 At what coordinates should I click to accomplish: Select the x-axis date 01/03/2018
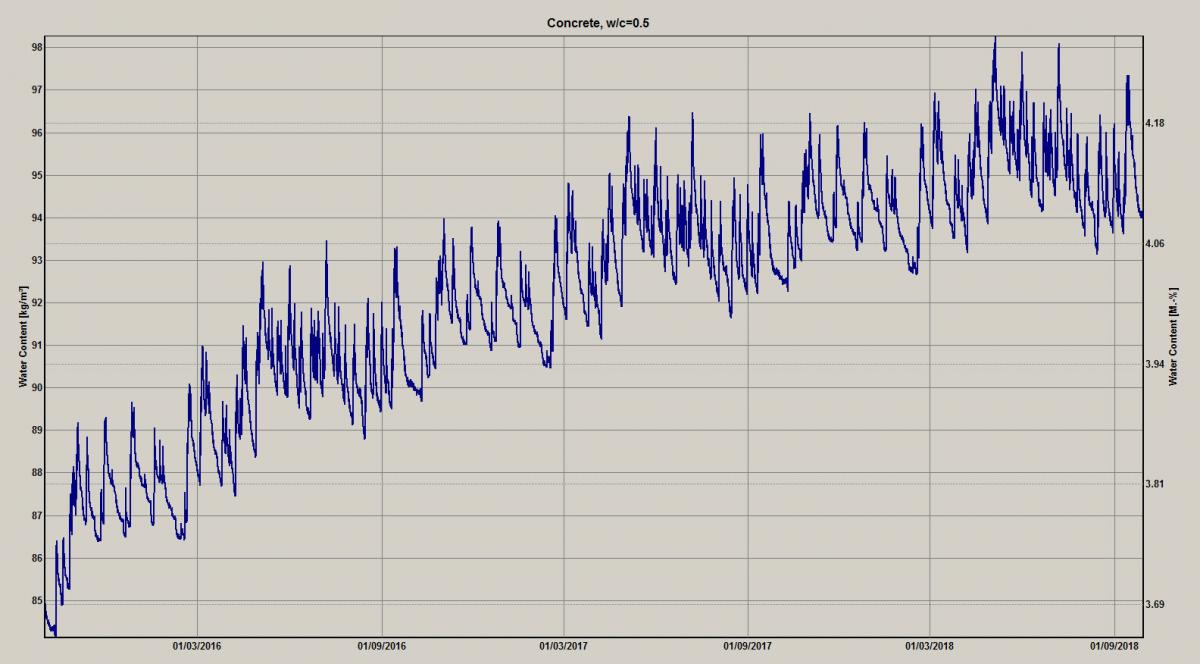(929, 647)
